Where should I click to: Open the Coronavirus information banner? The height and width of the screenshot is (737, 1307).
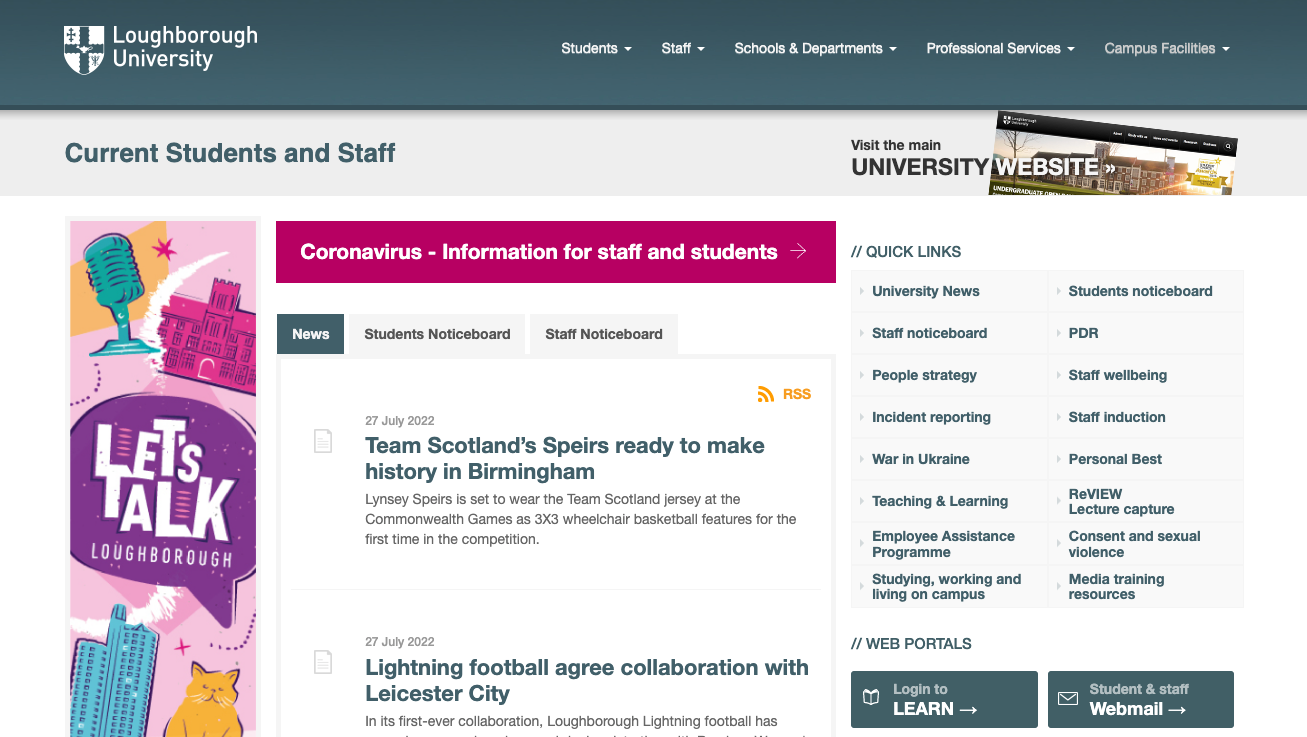[x=540, y=251]
